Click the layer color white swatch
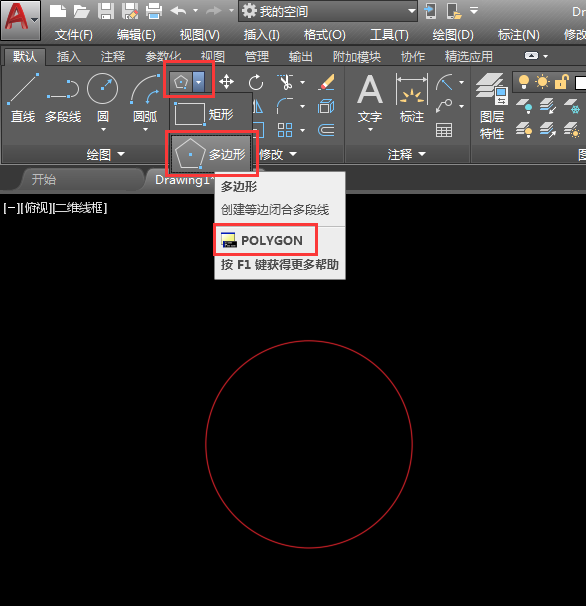Screen dimensions: 586x606 (580, 83)
